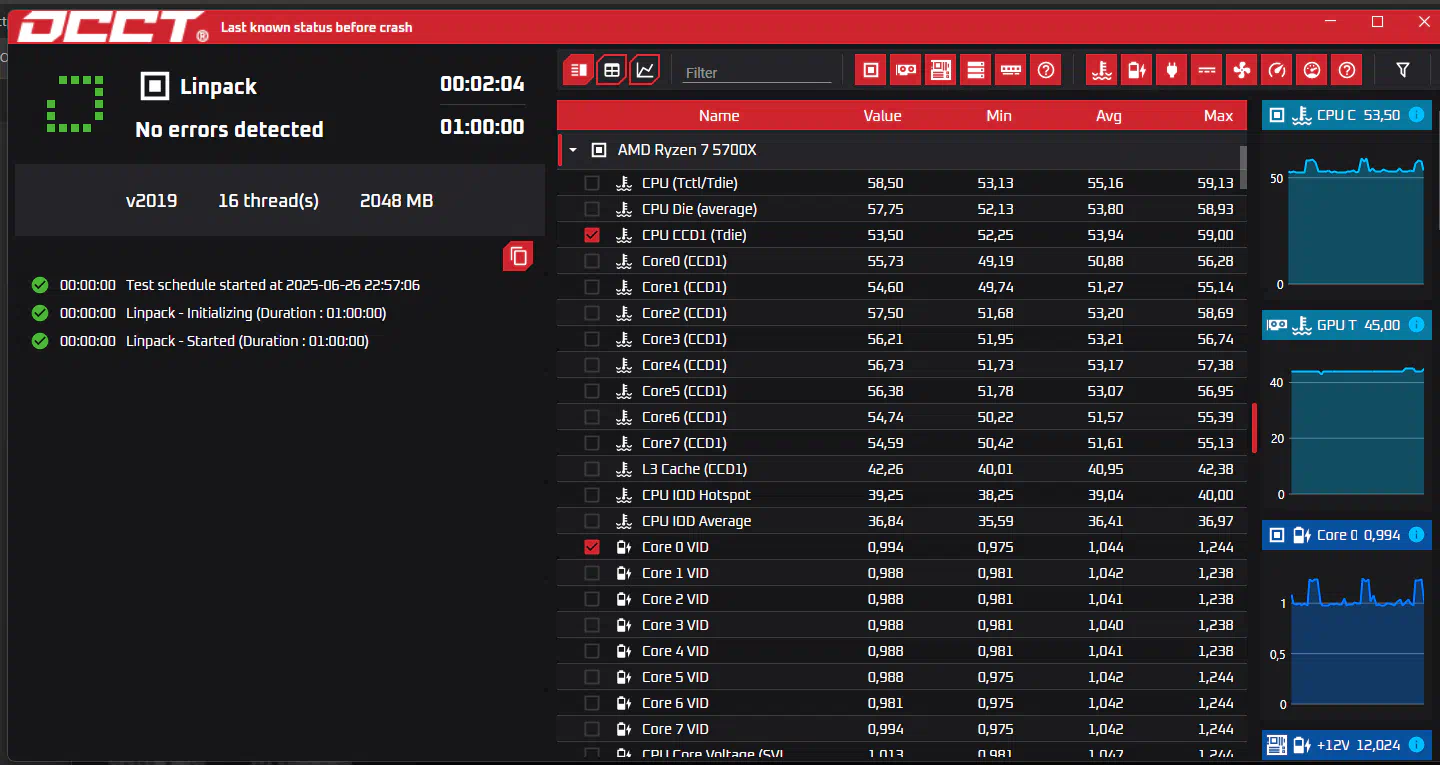The width and height of the screenshot is (1440, 765).
Task: Select the CPU IDD Average row
Action: 902,521
